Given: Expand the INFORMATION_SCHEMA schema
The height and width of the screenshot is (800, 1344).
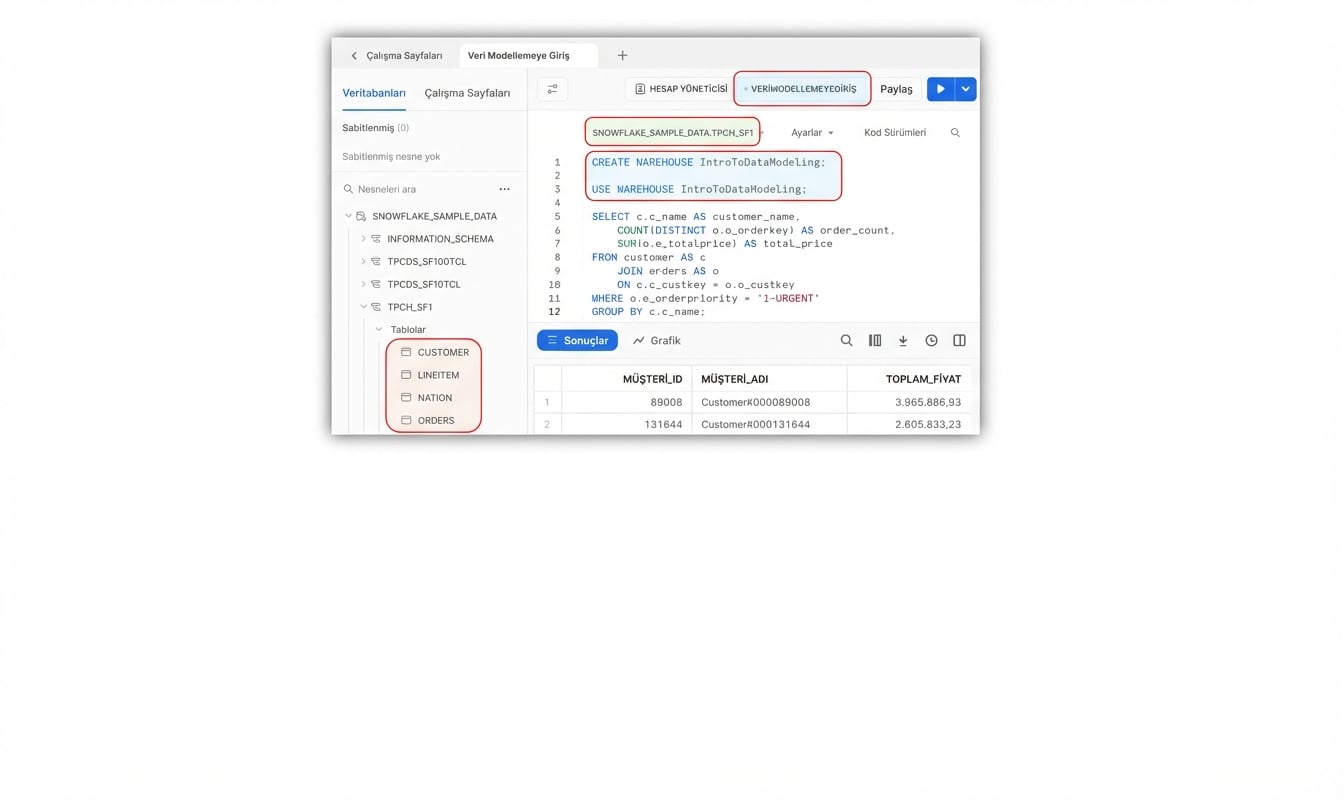Looking at the screenshot, I should (363, 239).
